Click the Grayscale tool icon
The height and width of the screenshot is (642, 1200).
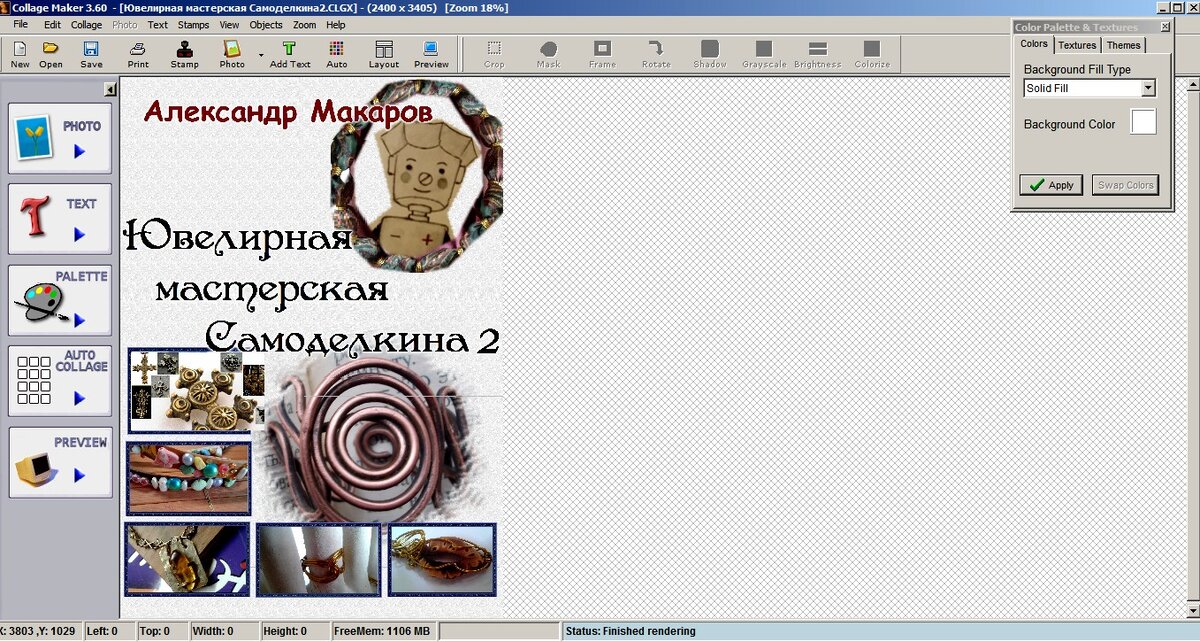[x=764, y=54]
